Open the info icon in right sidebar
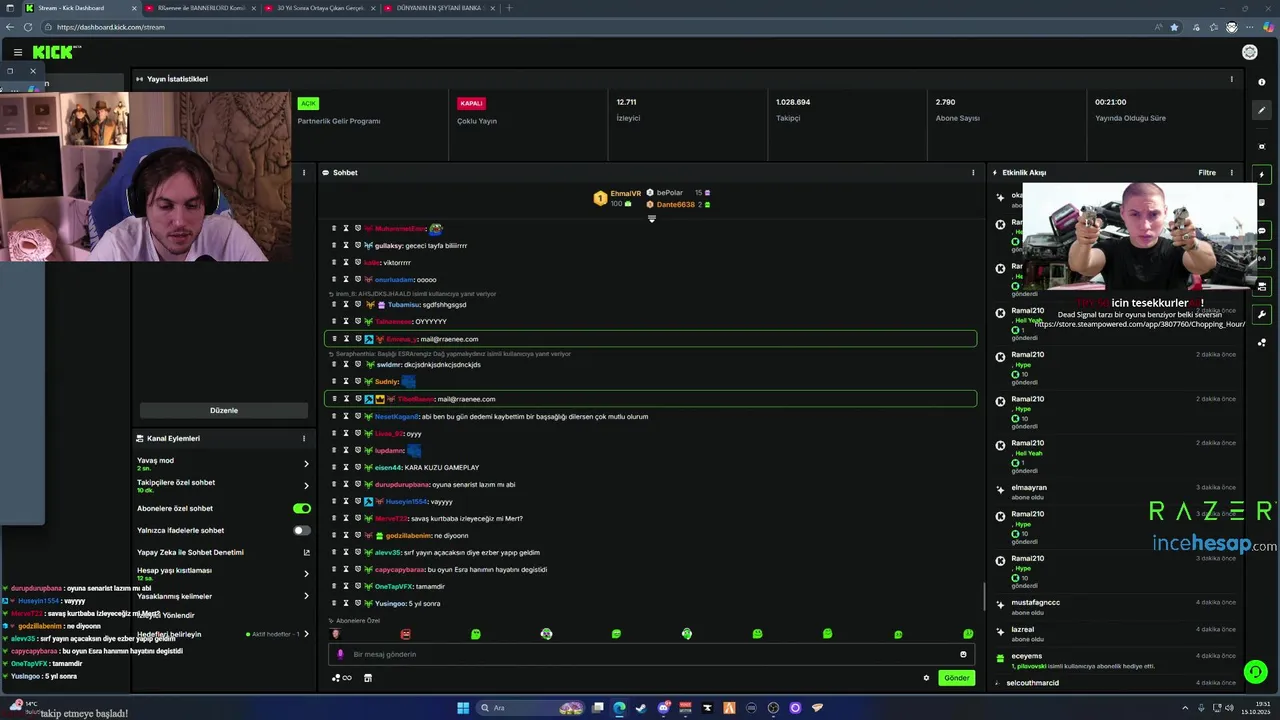 click(x=1262, y=82)
